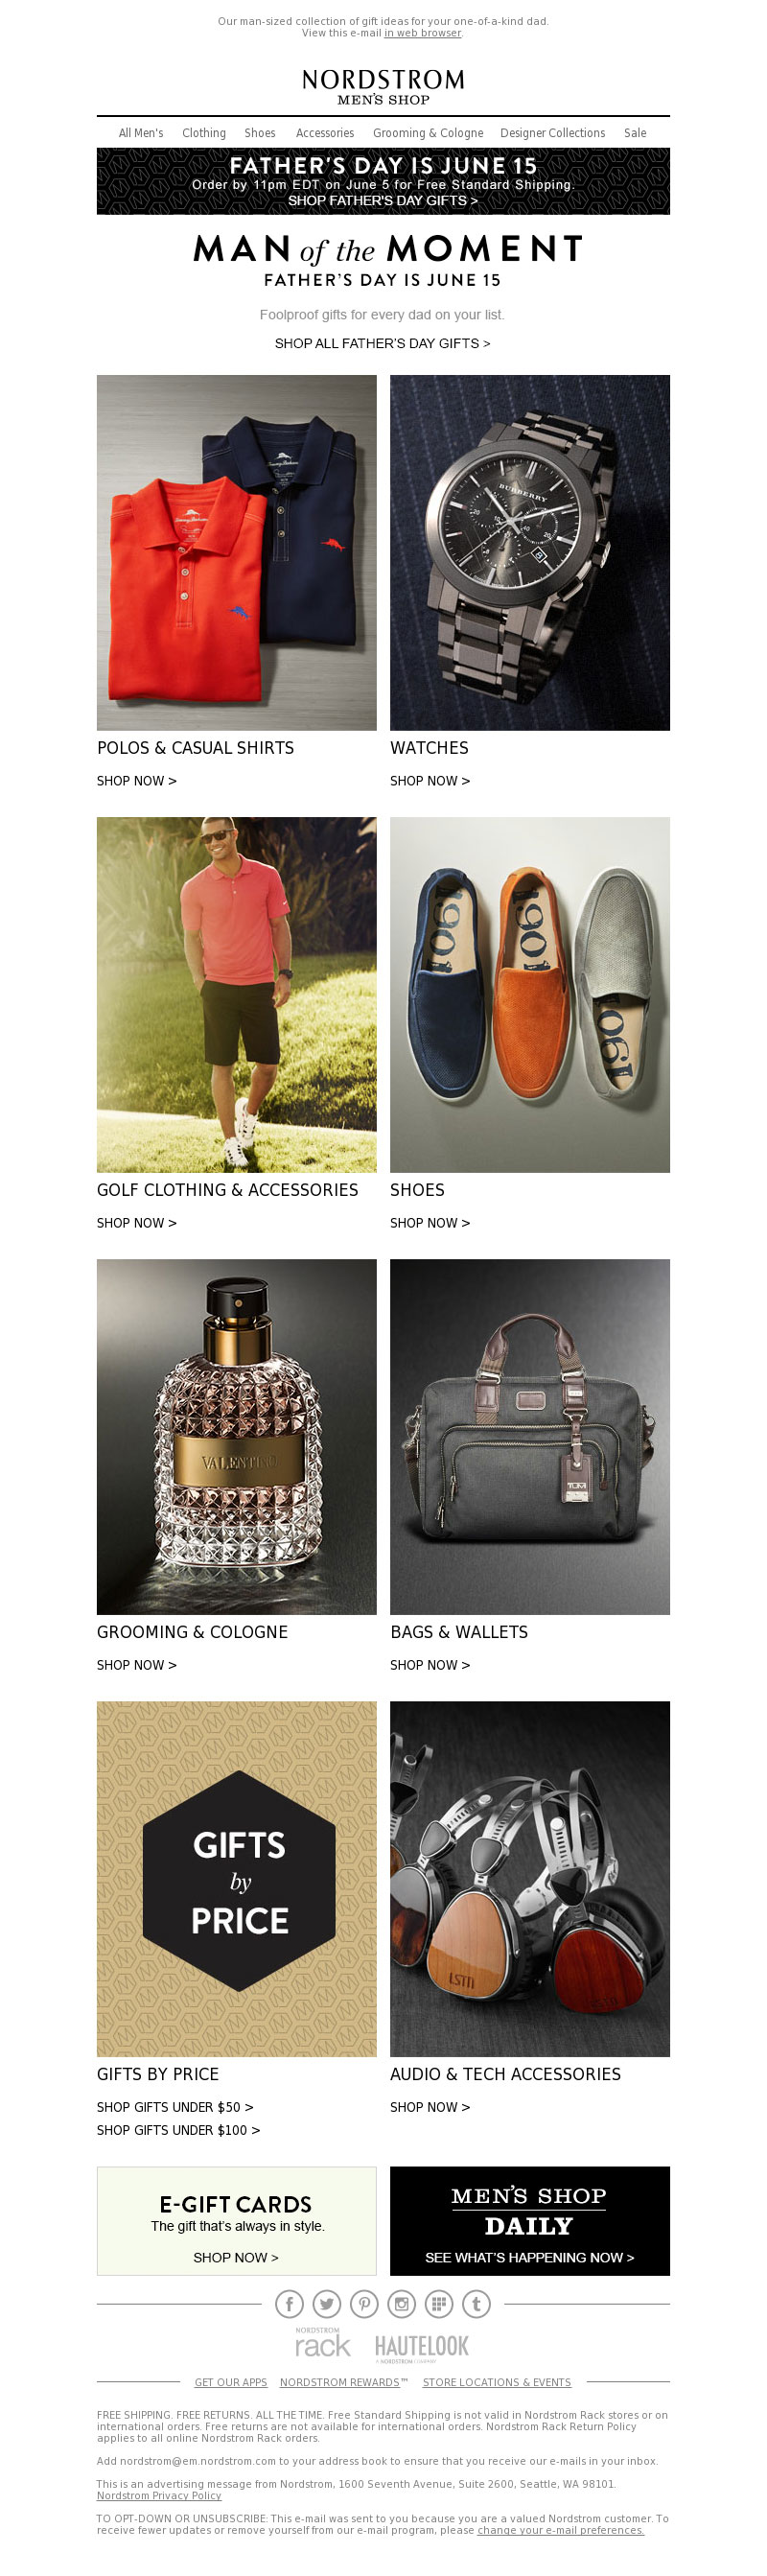Open Sale from the top navigation

pos(635,133)
